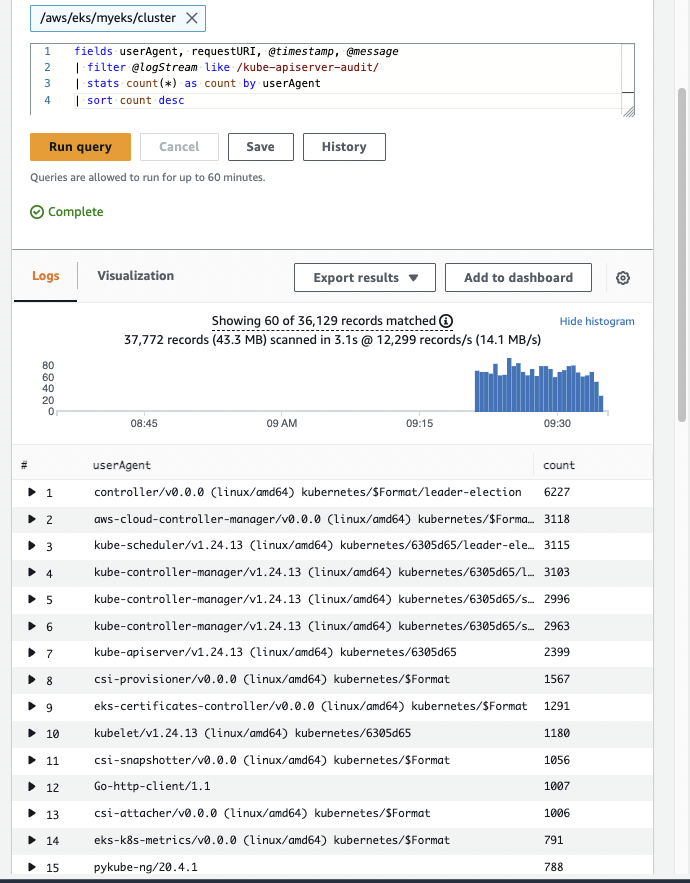Open query History
Viewport: 690px width, 883px height.
pyautogui.click(x=344, y=147)
